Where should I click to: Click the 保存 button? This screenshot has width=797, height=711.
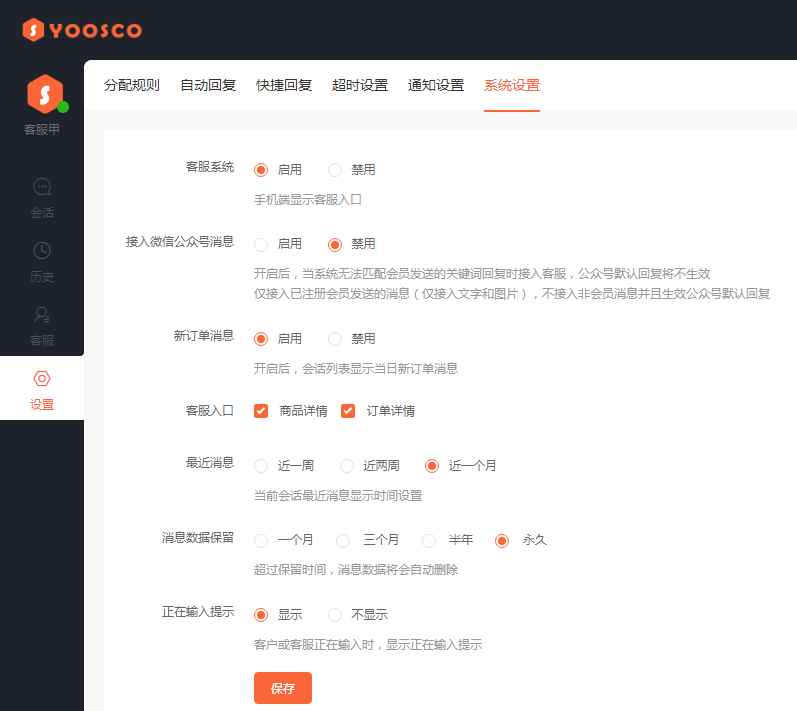pos(283,688)
